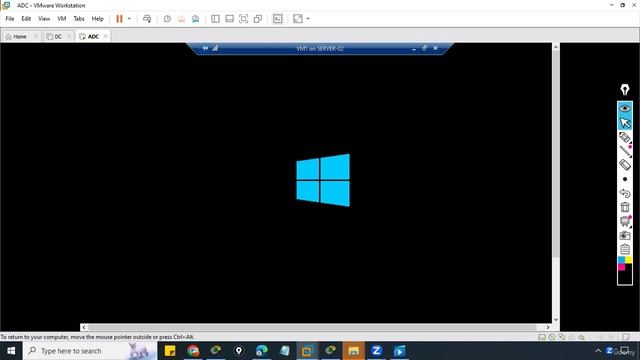
Task: Open the blue Zoom icon in taskbar
Action: (376, 351)
